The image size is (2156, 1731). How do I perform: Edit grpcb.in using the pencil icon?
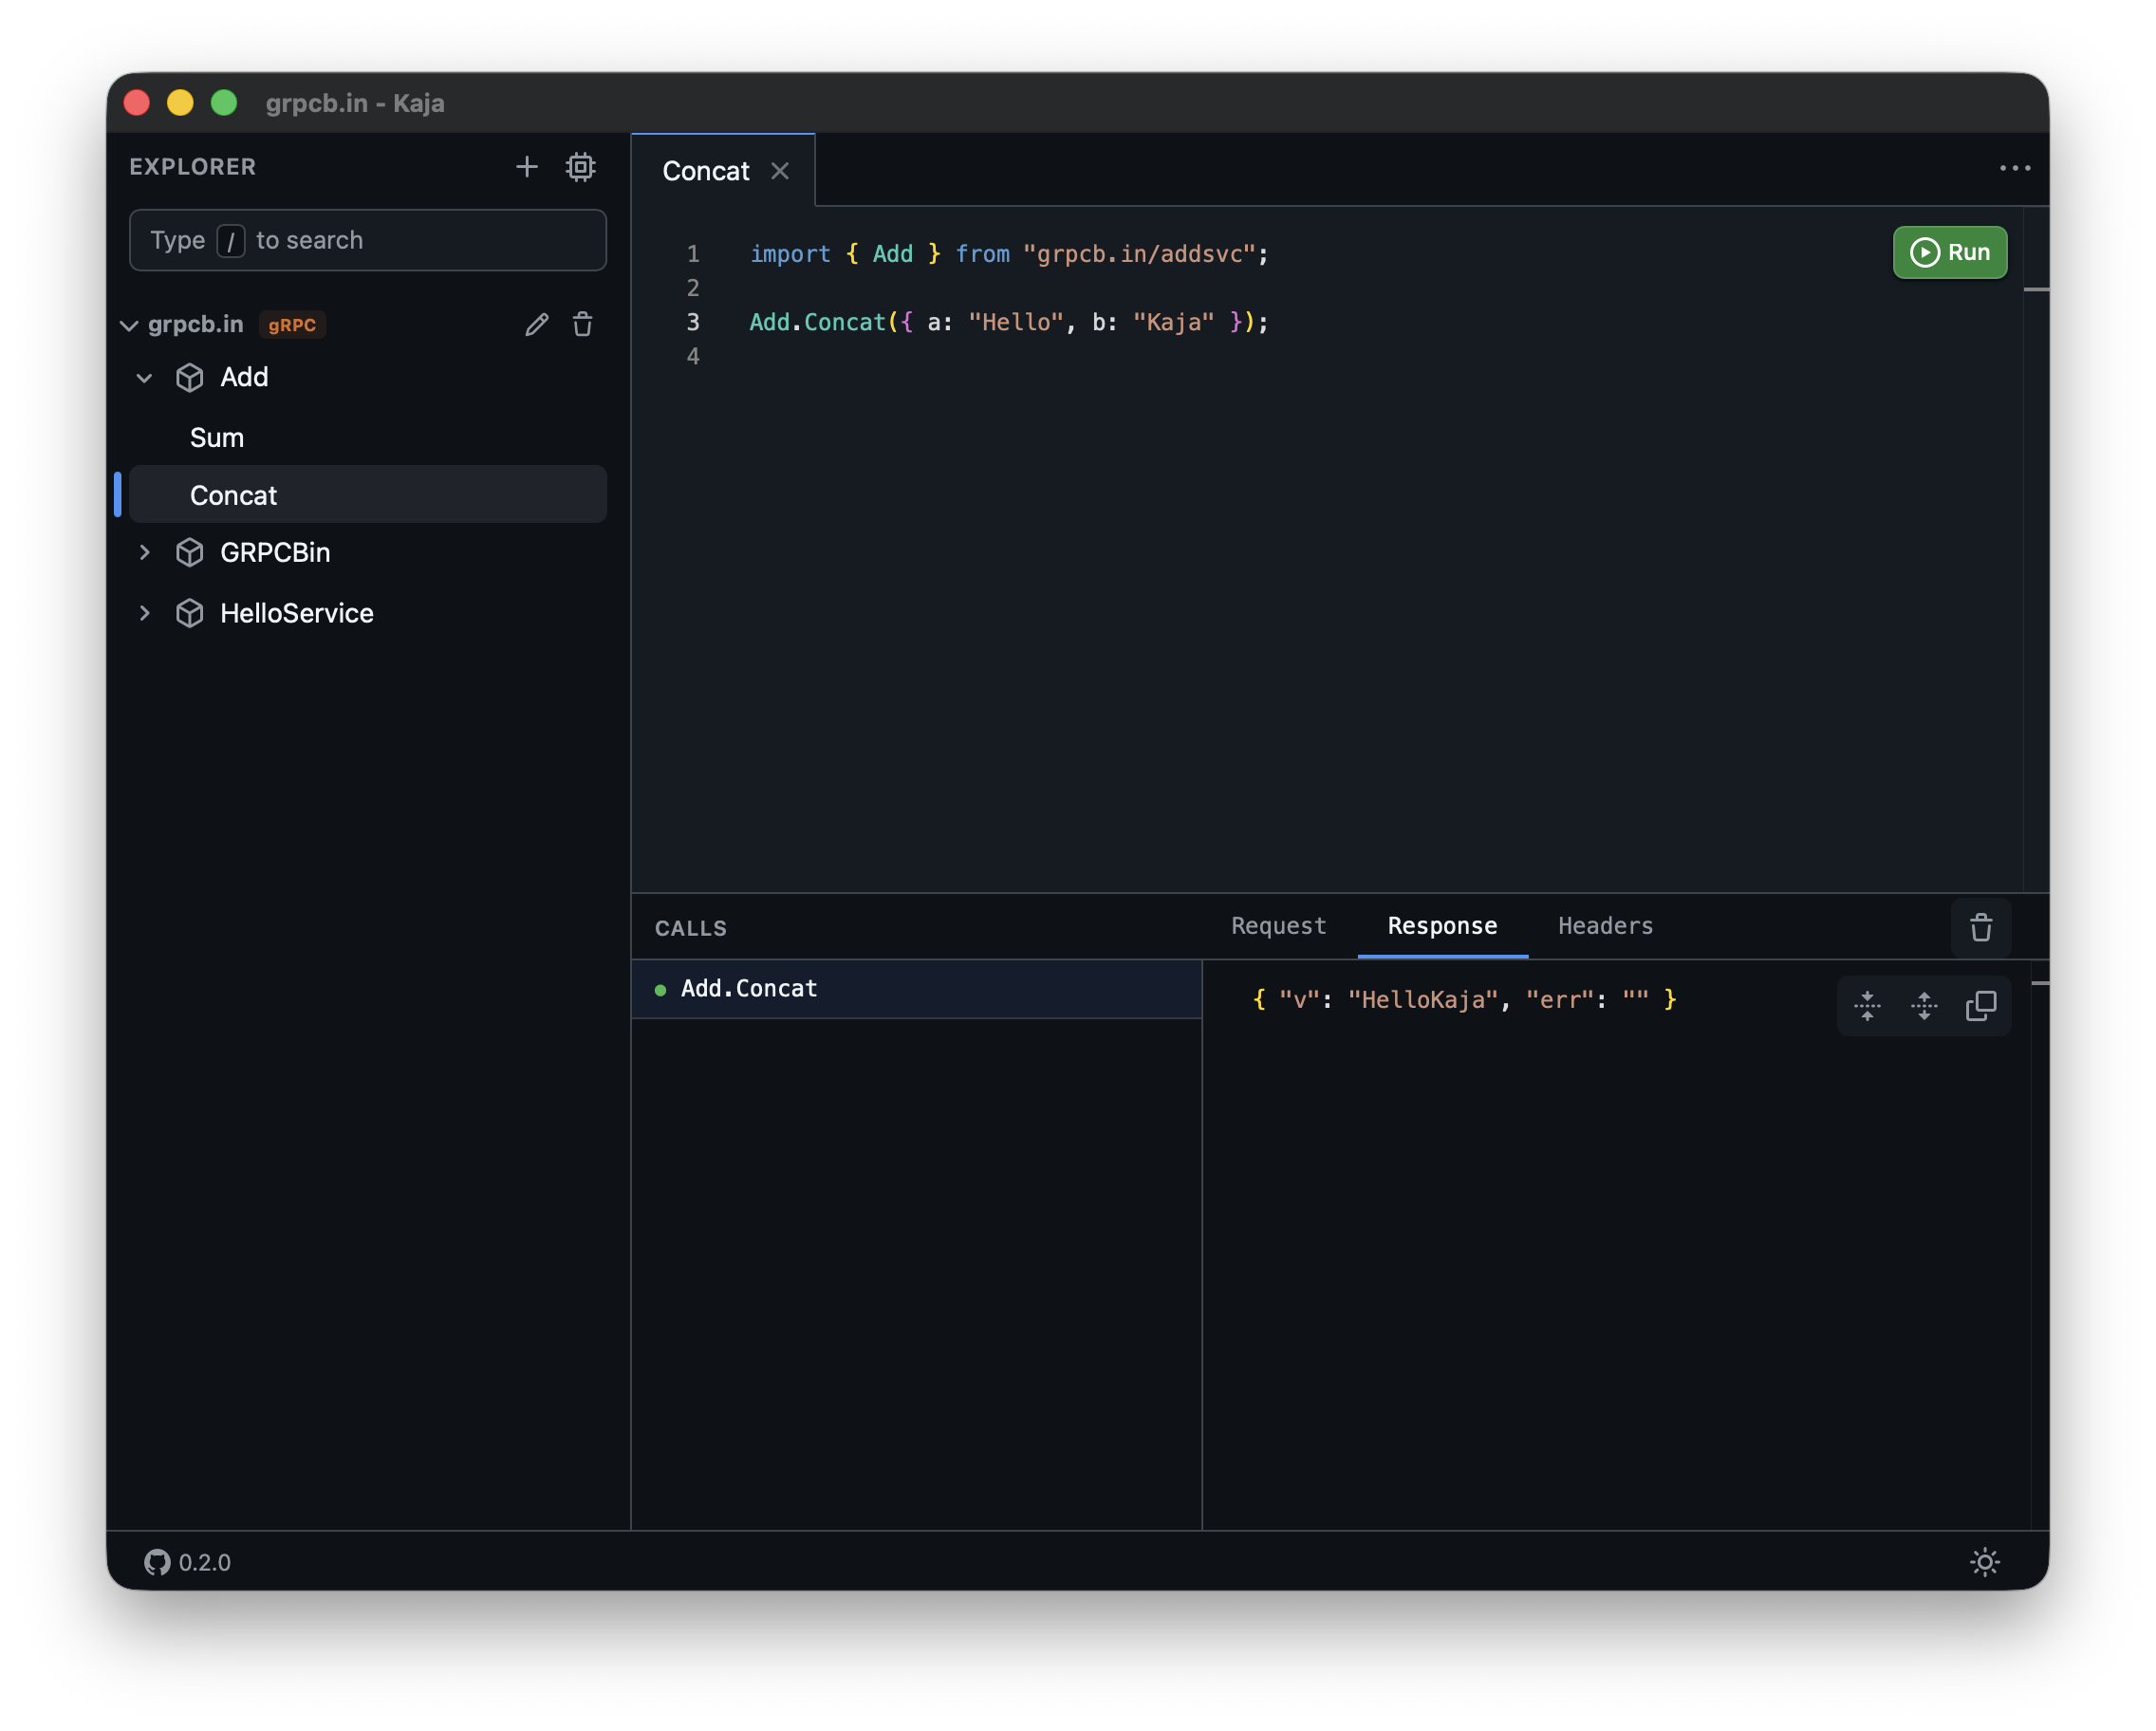(x=537, y=324)
